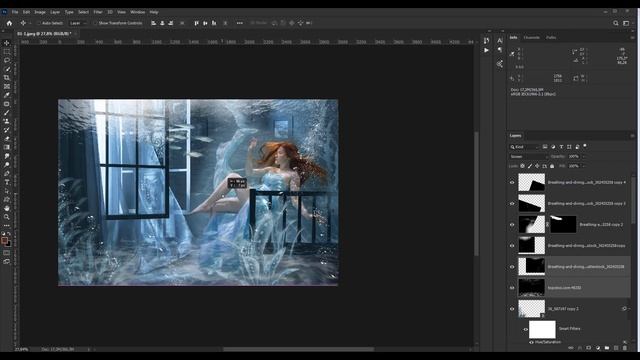
Task: Toggle visibility of masked layer copy 2
Action: click(x=512, y=224)
